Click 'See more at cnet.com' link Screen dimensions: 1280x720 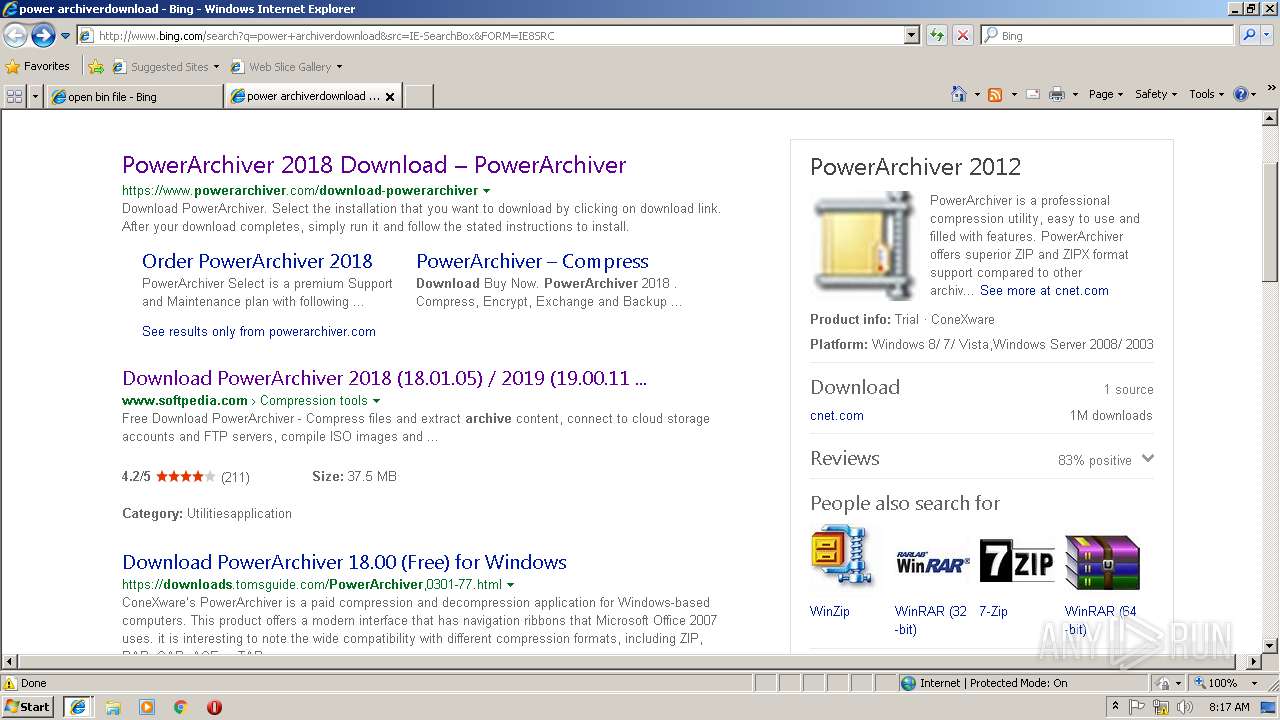tap(1044, 290)
